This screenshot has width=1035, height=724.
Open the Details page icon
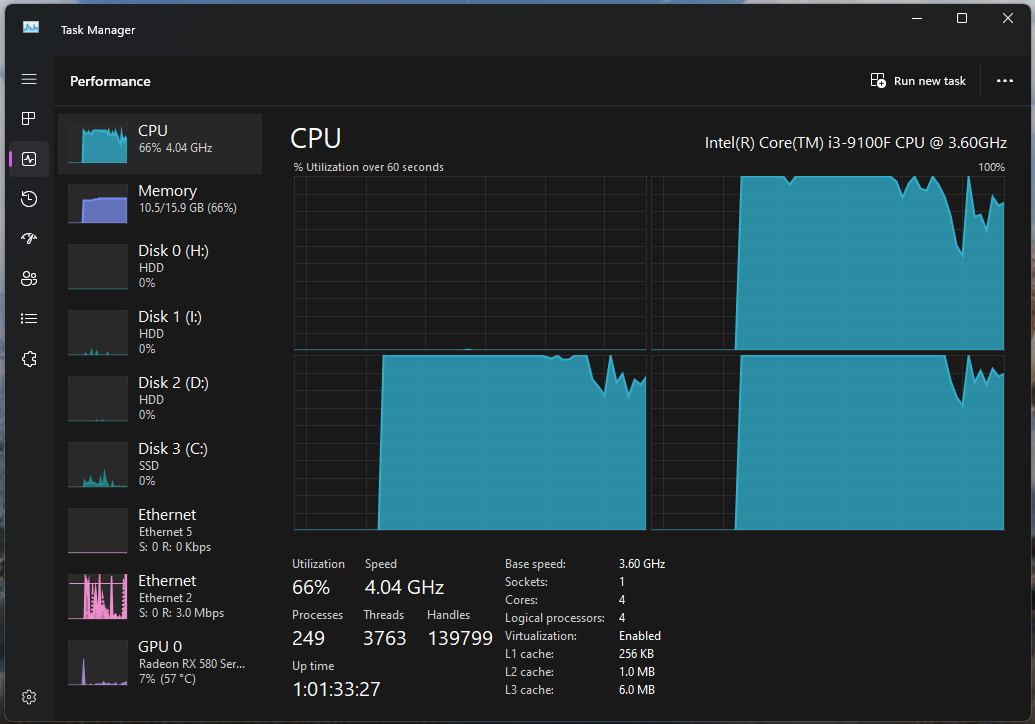pos(29,319)
